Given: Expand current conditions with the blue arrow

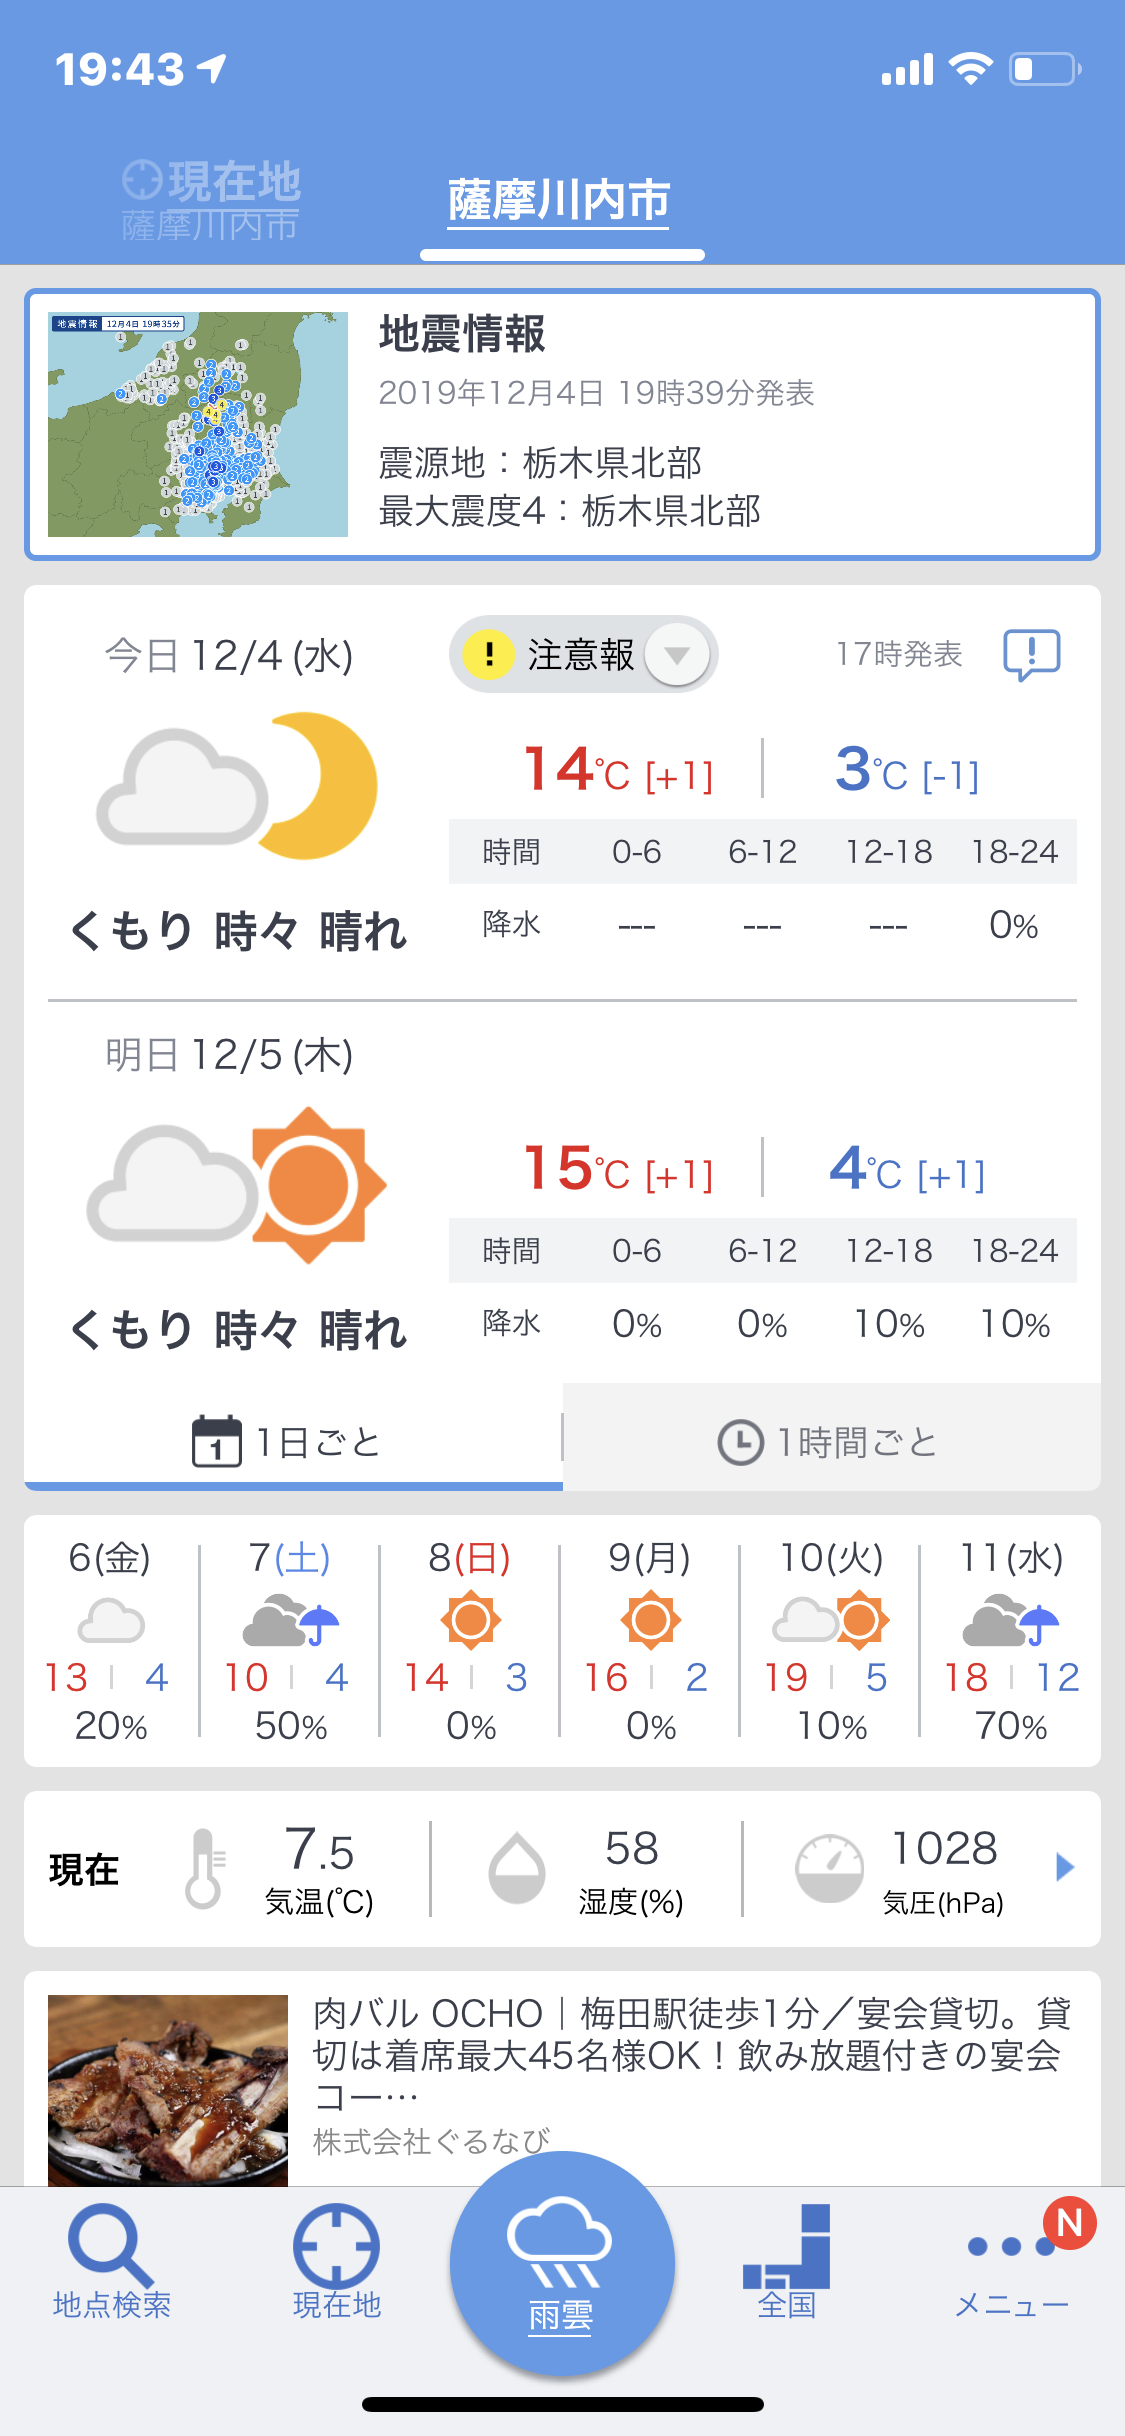Looking at the screenshot, I should click(x=1064, y=1867).
